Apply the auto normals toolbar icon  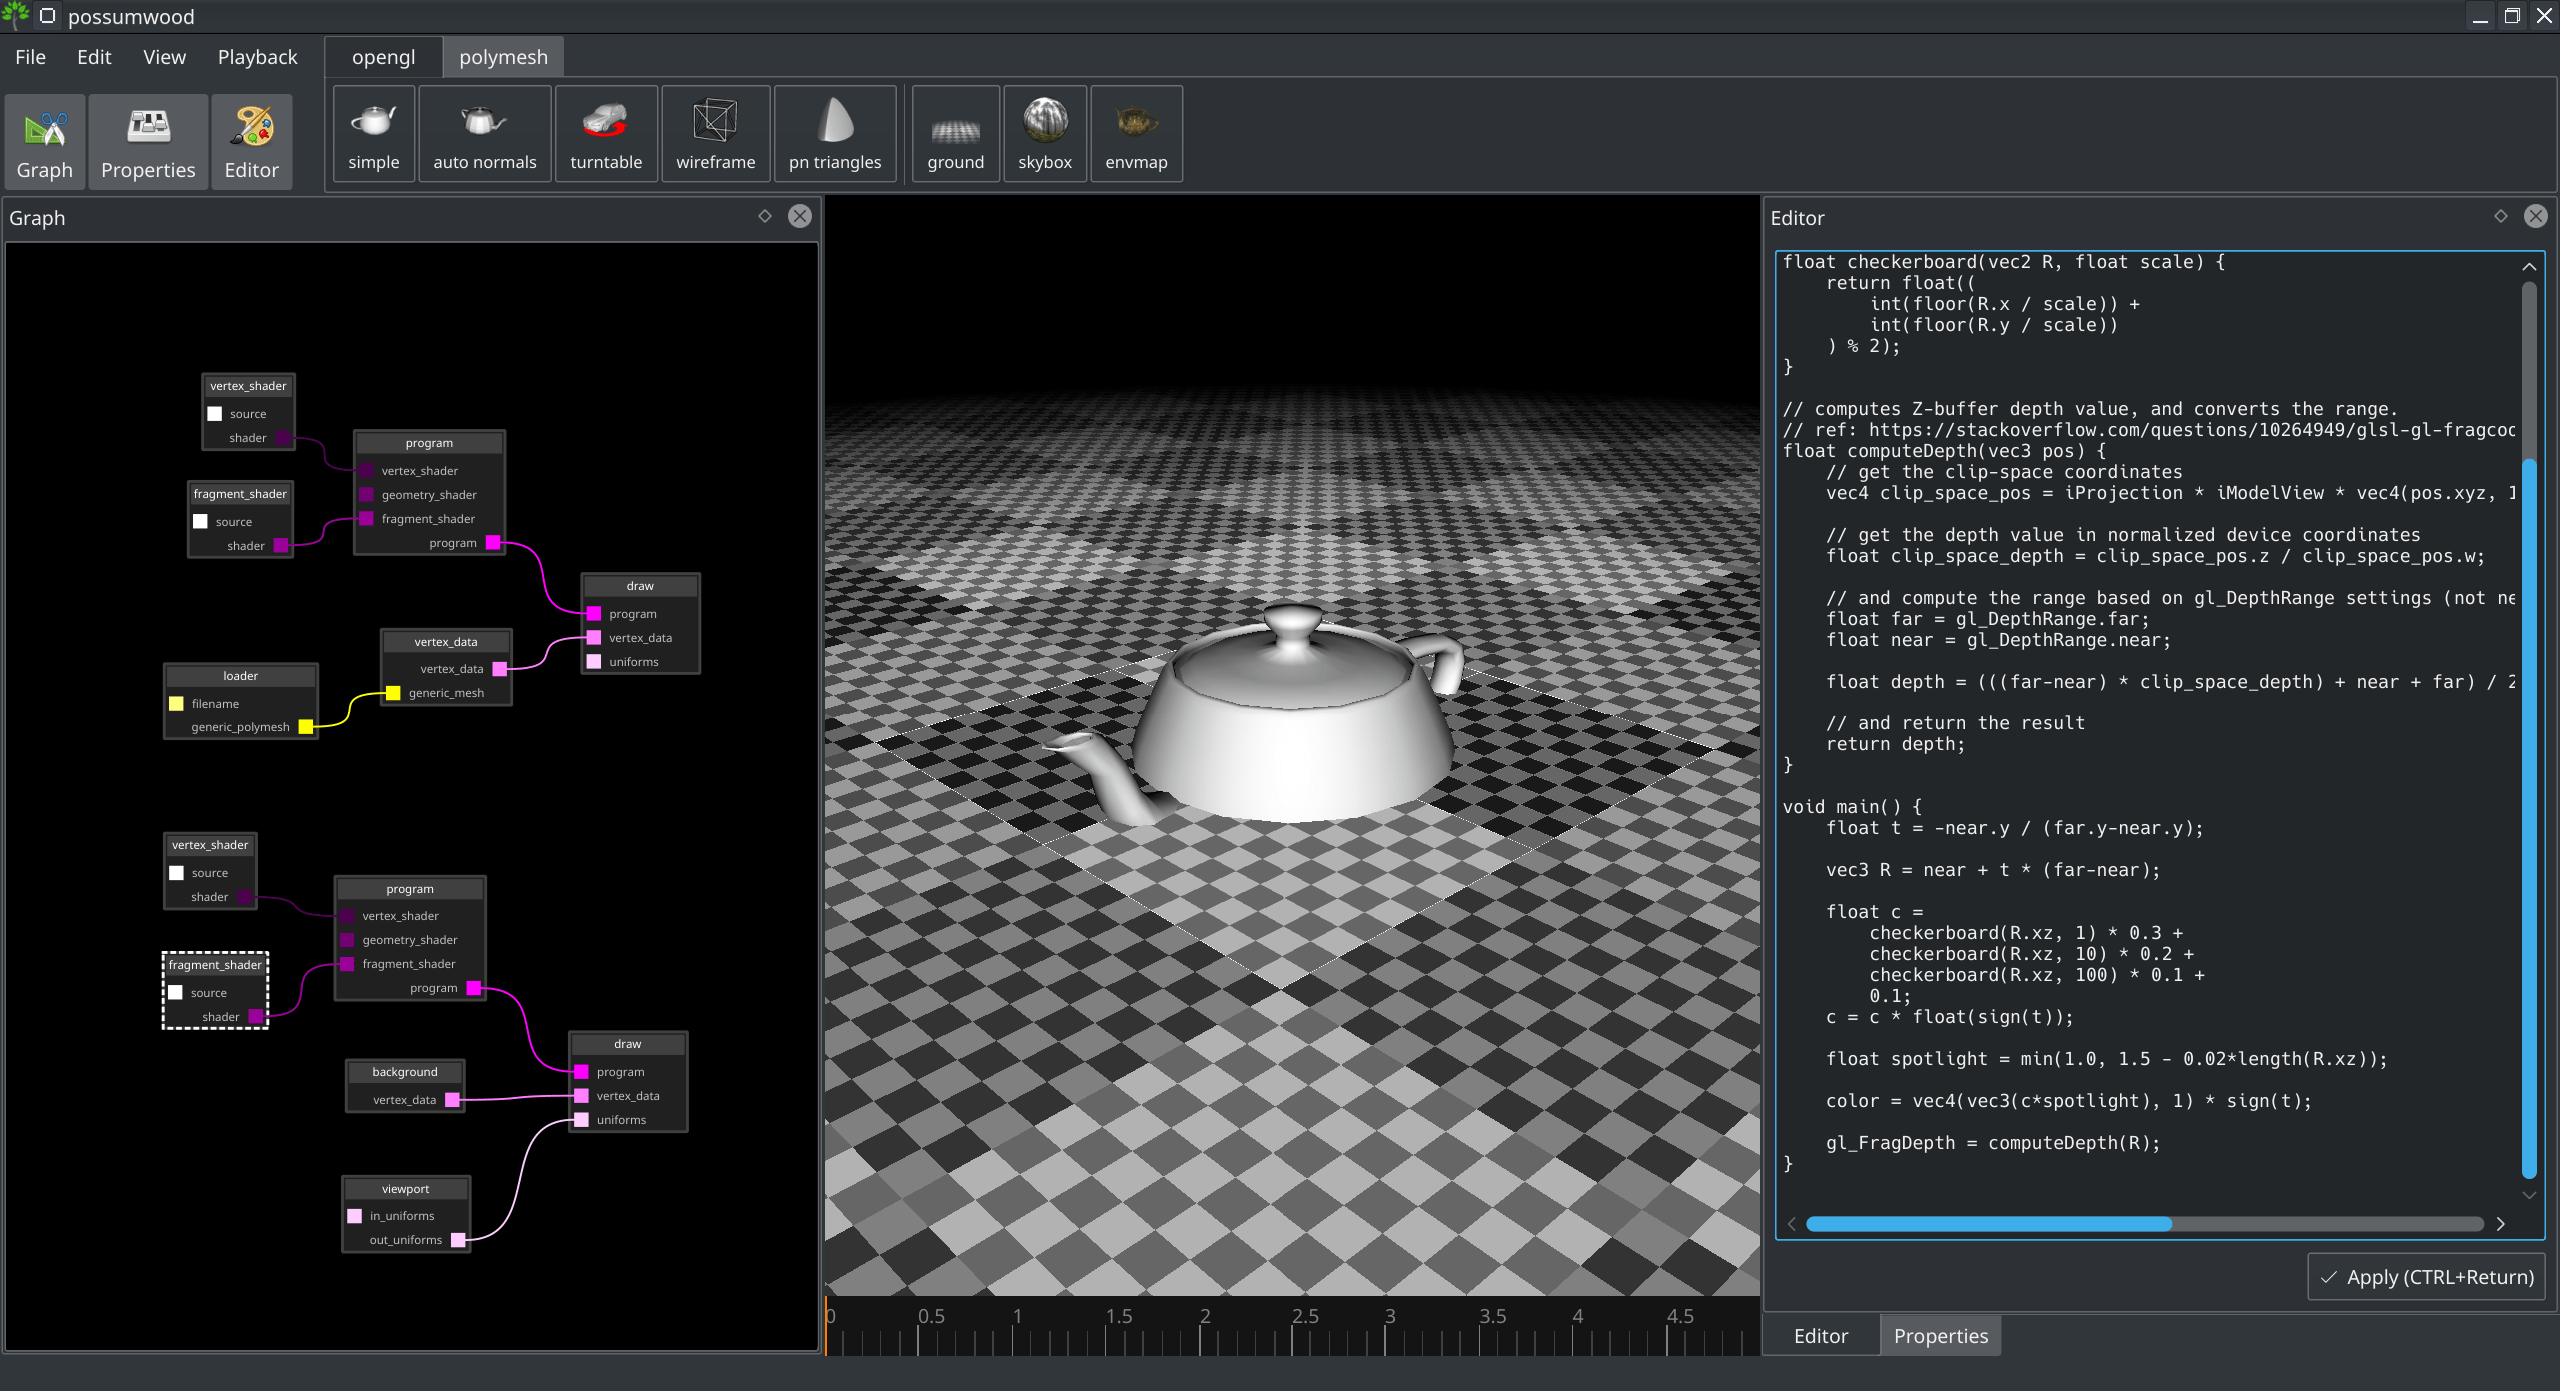click(484, 133)
